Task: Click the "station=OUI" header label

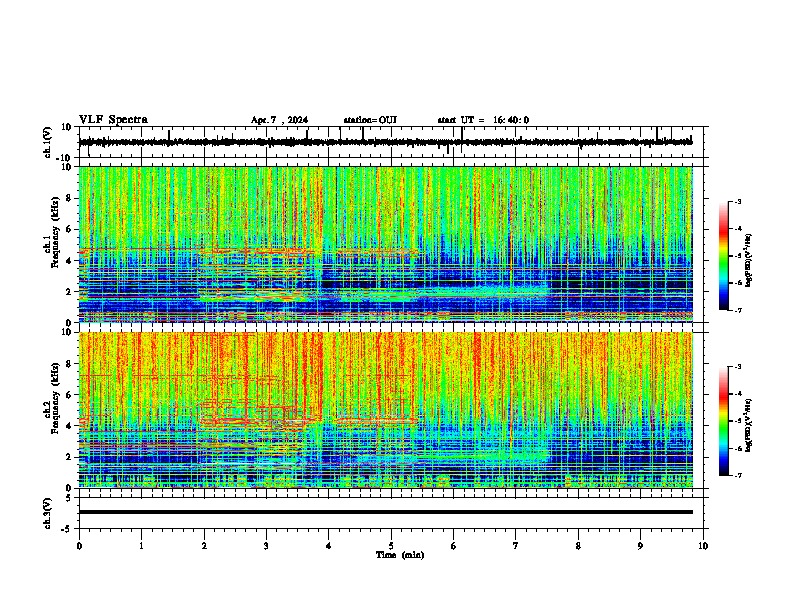Action: (x=370, y=120)
